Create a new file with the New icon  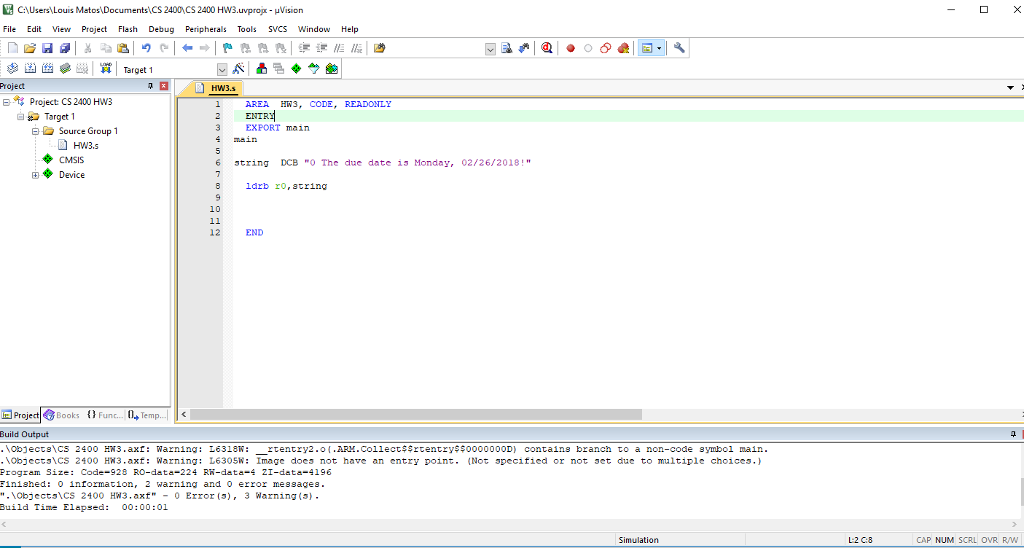point(12,48)
